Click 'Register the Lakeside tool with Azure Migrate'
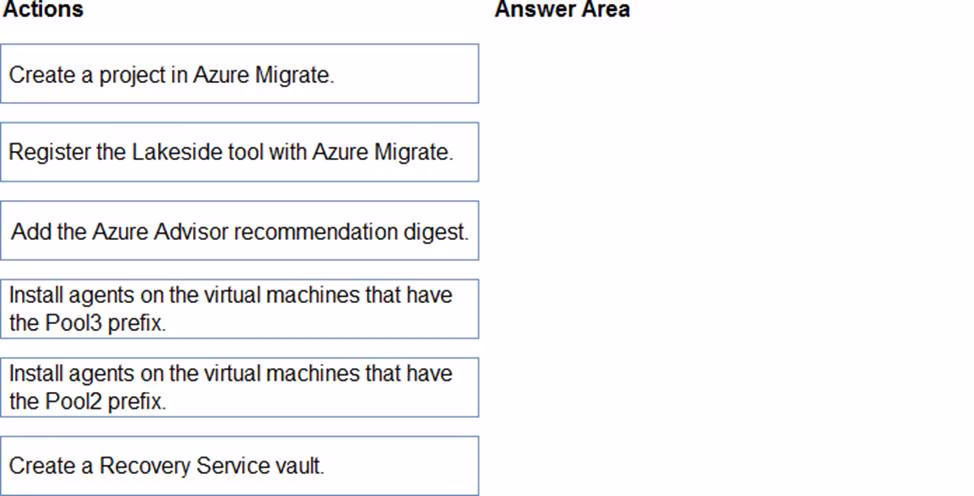Viewport: 974px width, 496px height. pyautogui.click(x=239, y=152)
